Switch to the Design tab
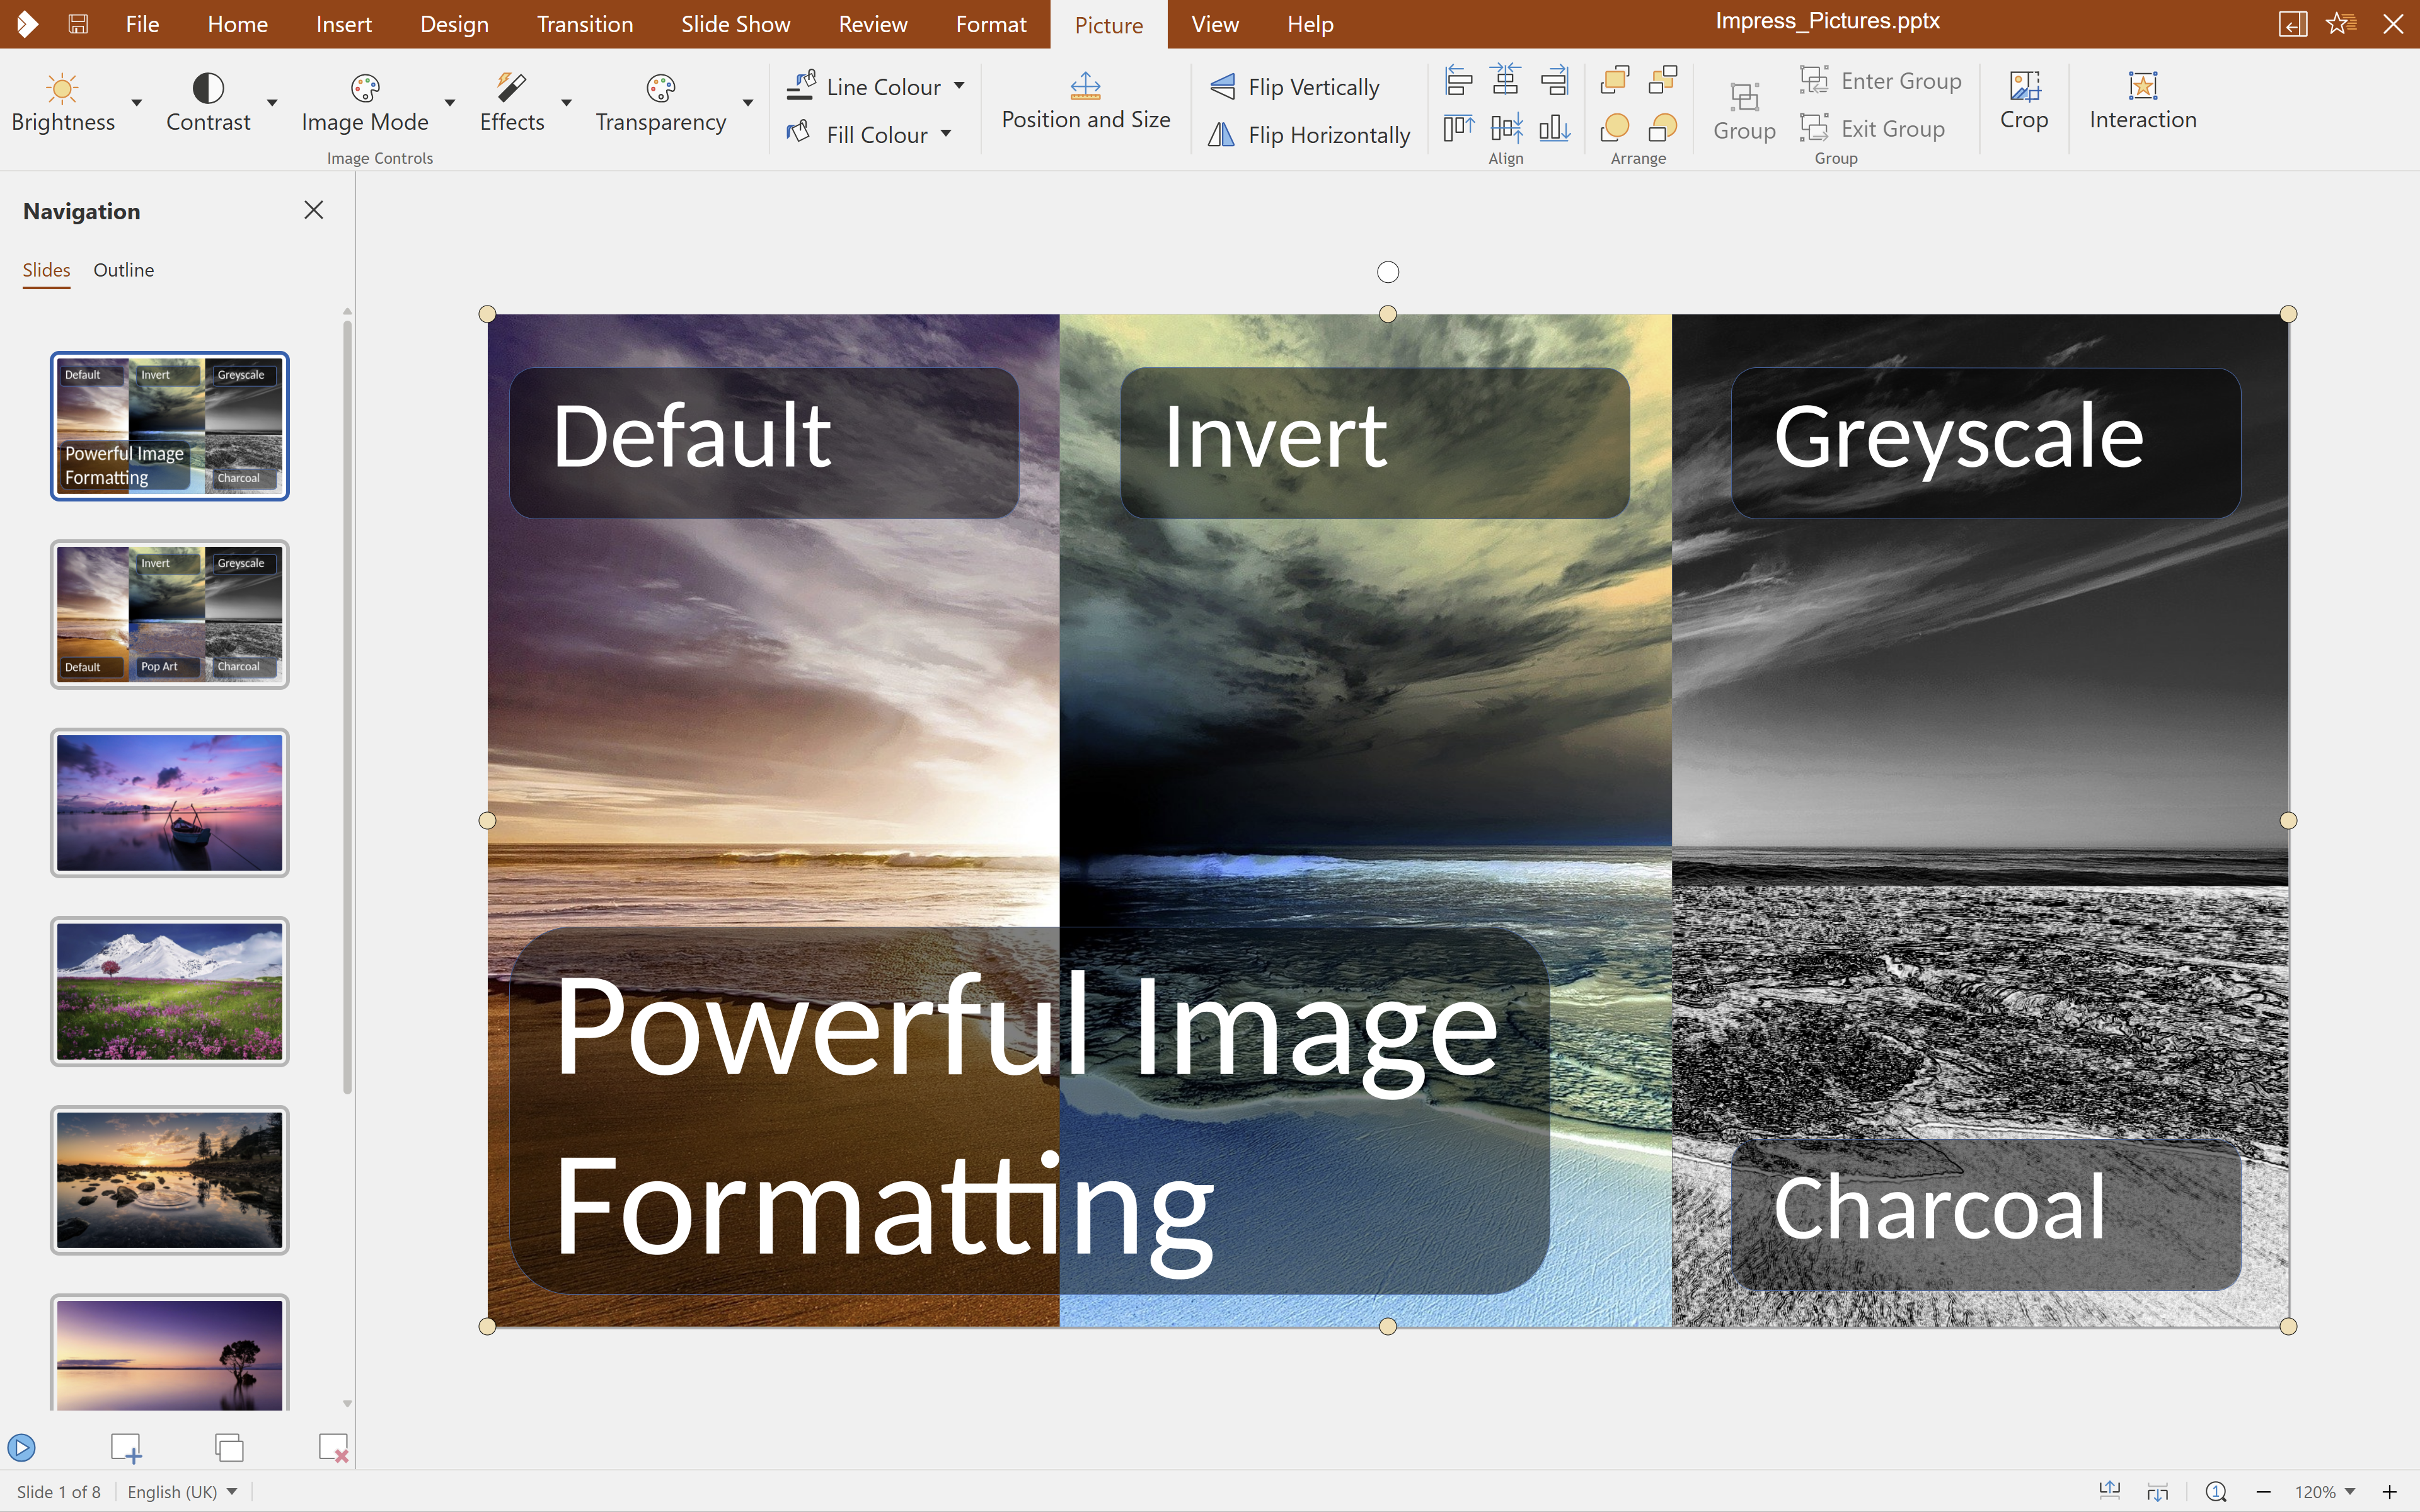 (454, 24)
